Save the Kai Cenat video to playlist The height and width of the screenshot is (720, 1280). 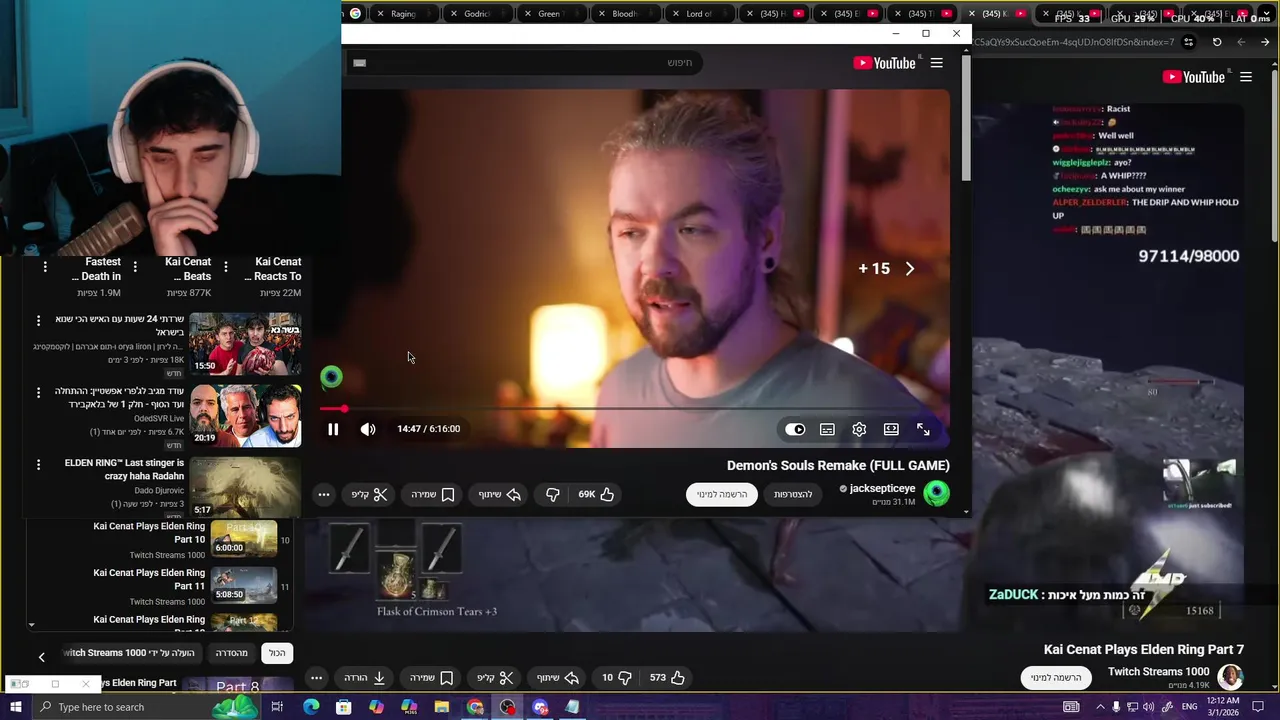point(432,677)
